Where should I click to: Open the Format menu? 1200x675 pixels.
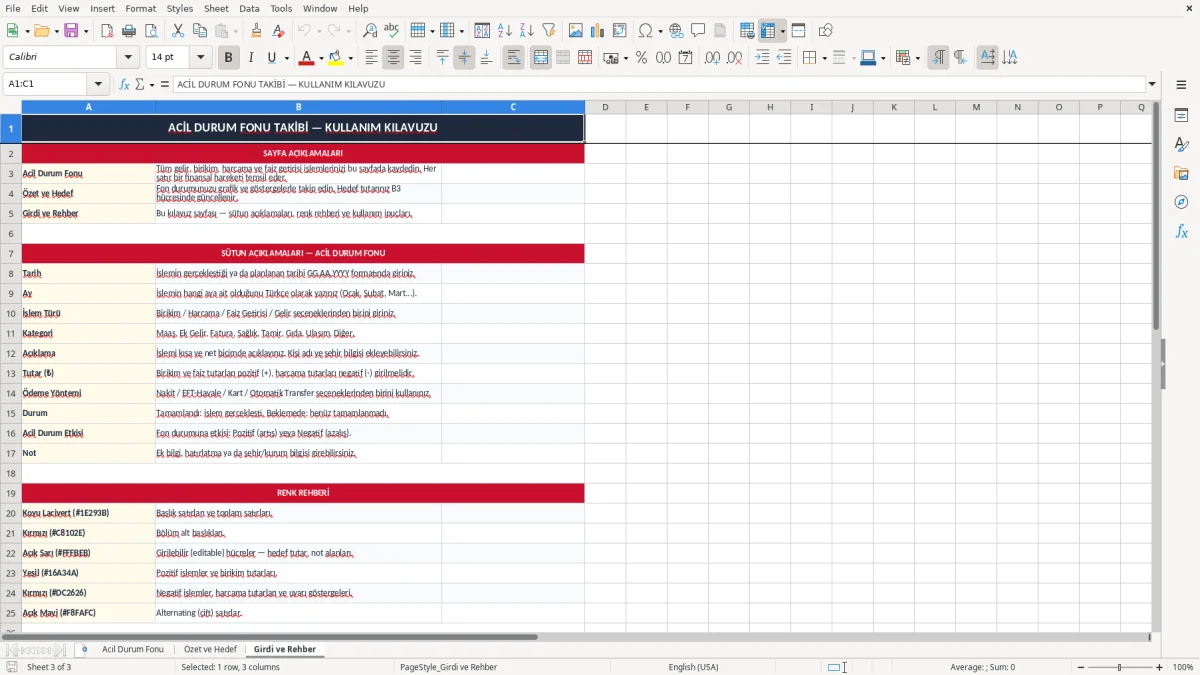click(x=140, y=8)
